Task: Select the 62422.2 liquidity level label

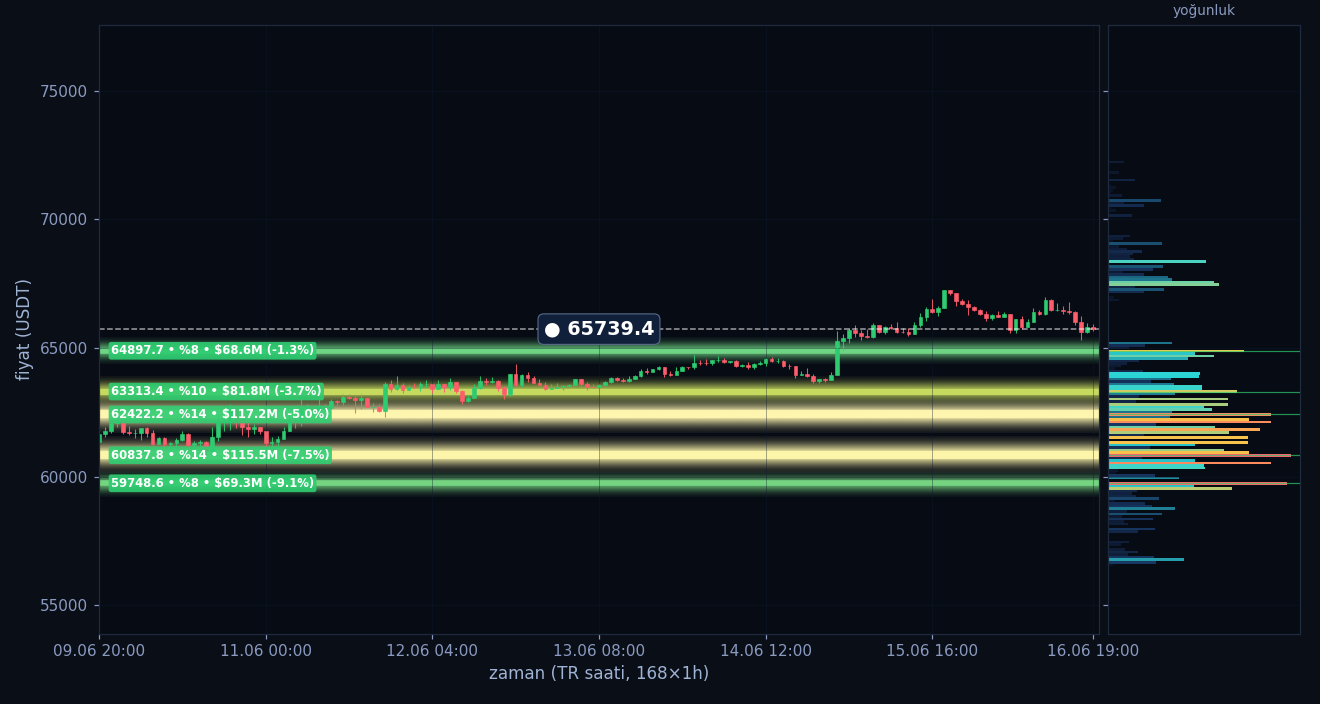Action: pyautogui.click(x=220, y=414)
